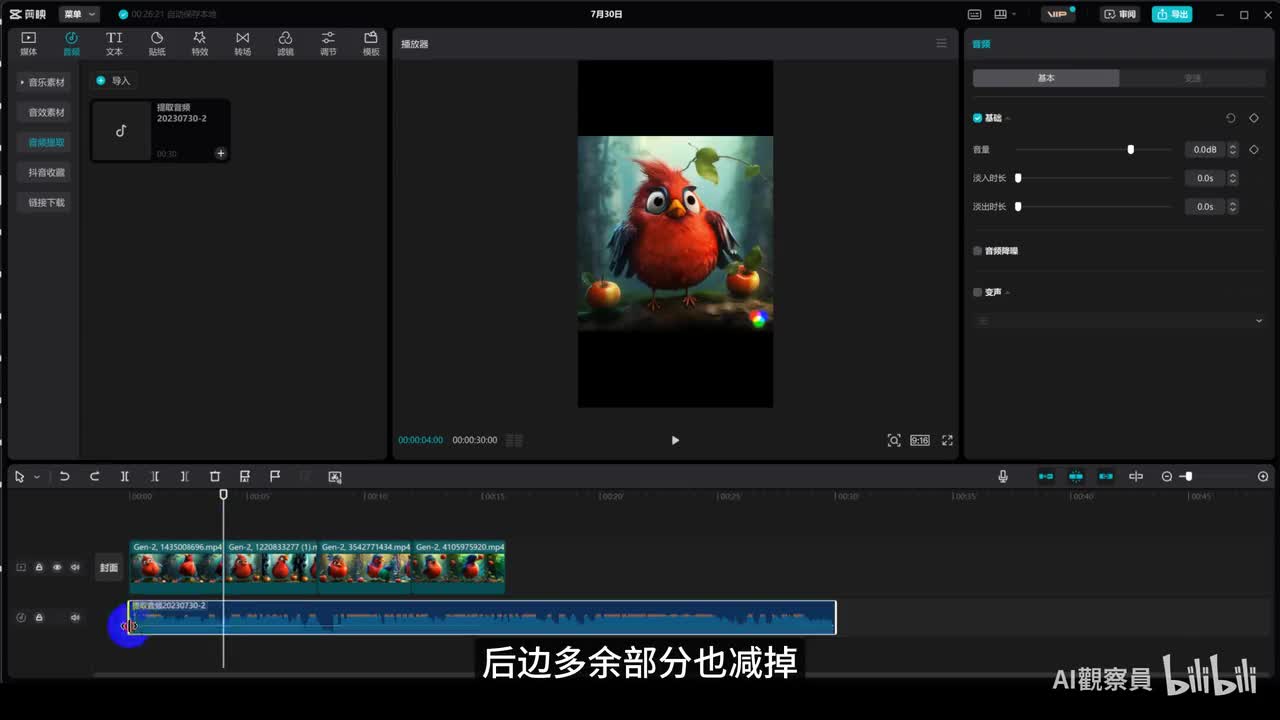
Task: Select the 音效素材 sidebar item
Action: (x=46, y=112)
